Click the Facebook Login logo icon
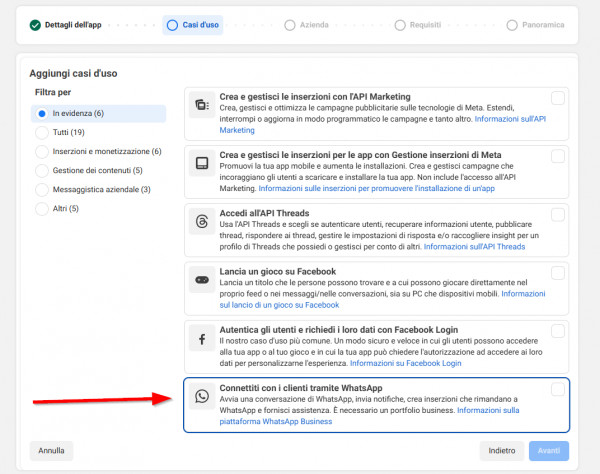 (x=202, y=338)
